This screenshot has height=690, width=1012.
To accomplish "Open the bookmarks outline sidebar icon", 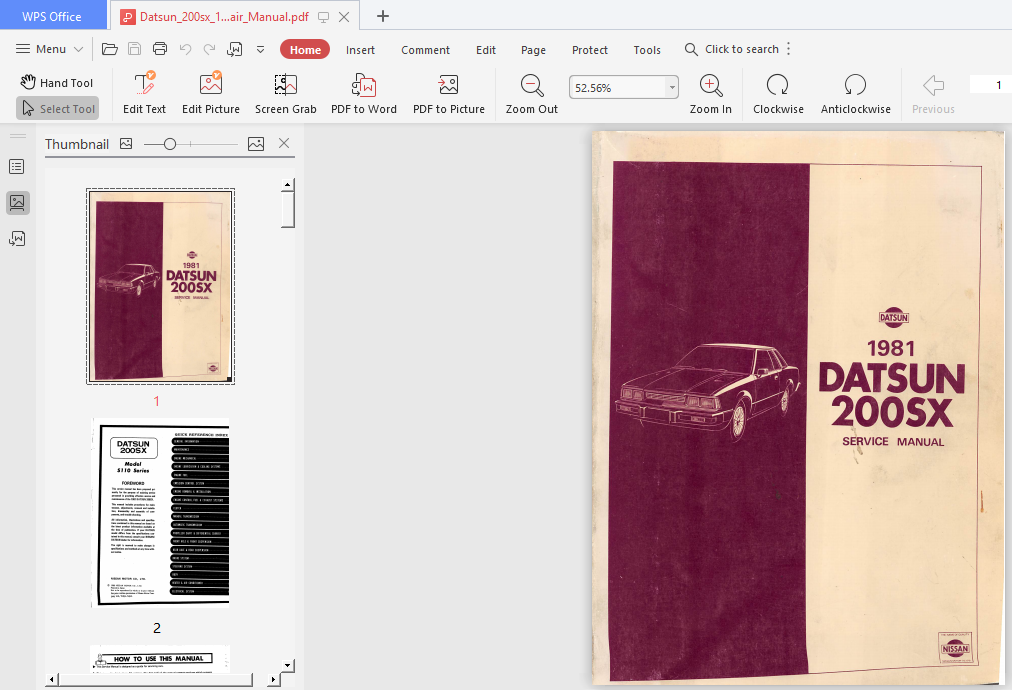I will (17, 167).
